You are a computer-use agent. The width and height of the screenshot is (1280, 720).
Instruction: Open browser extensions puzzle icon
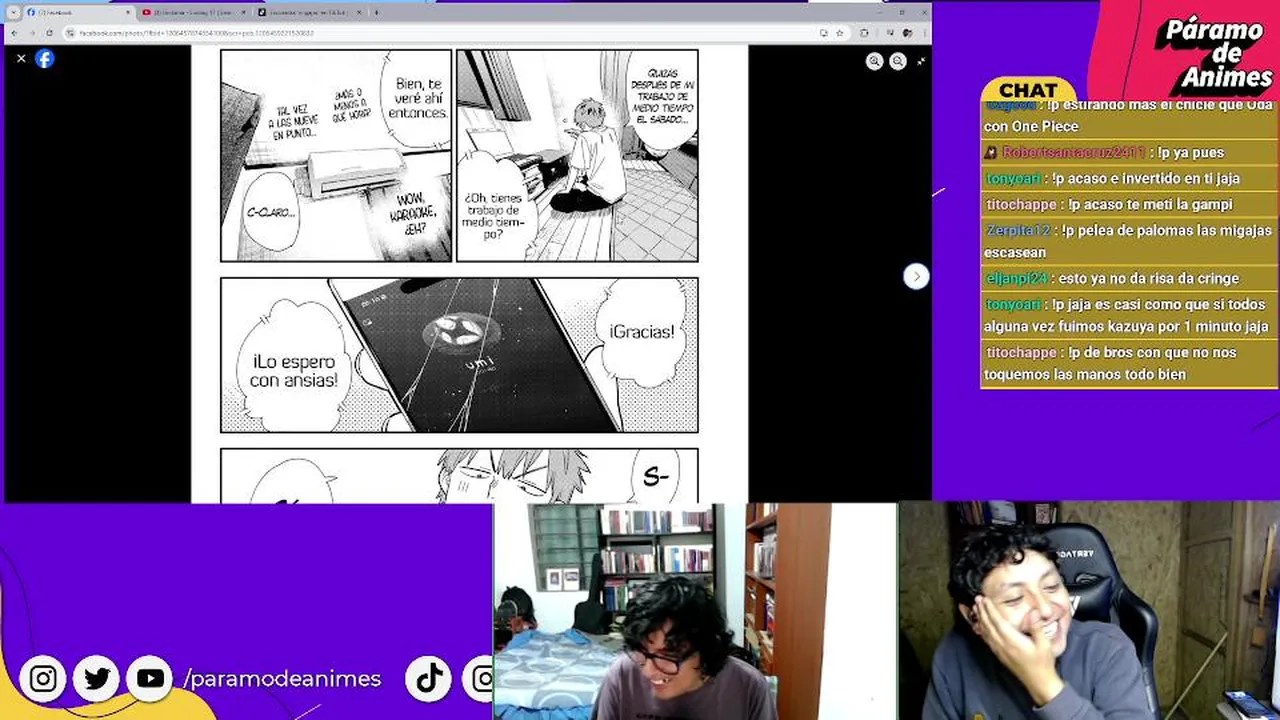(864, 33)
